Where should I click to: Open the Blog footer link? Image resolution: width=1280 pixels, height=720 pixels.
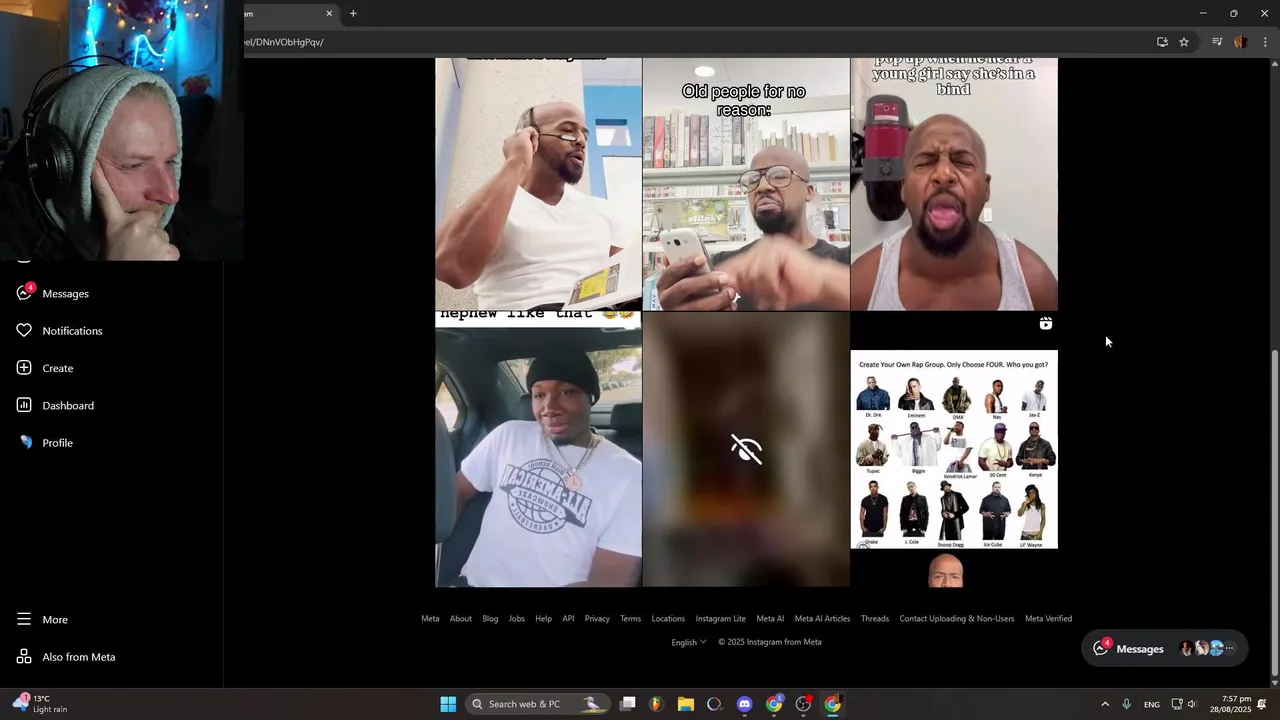coord(490,618)
